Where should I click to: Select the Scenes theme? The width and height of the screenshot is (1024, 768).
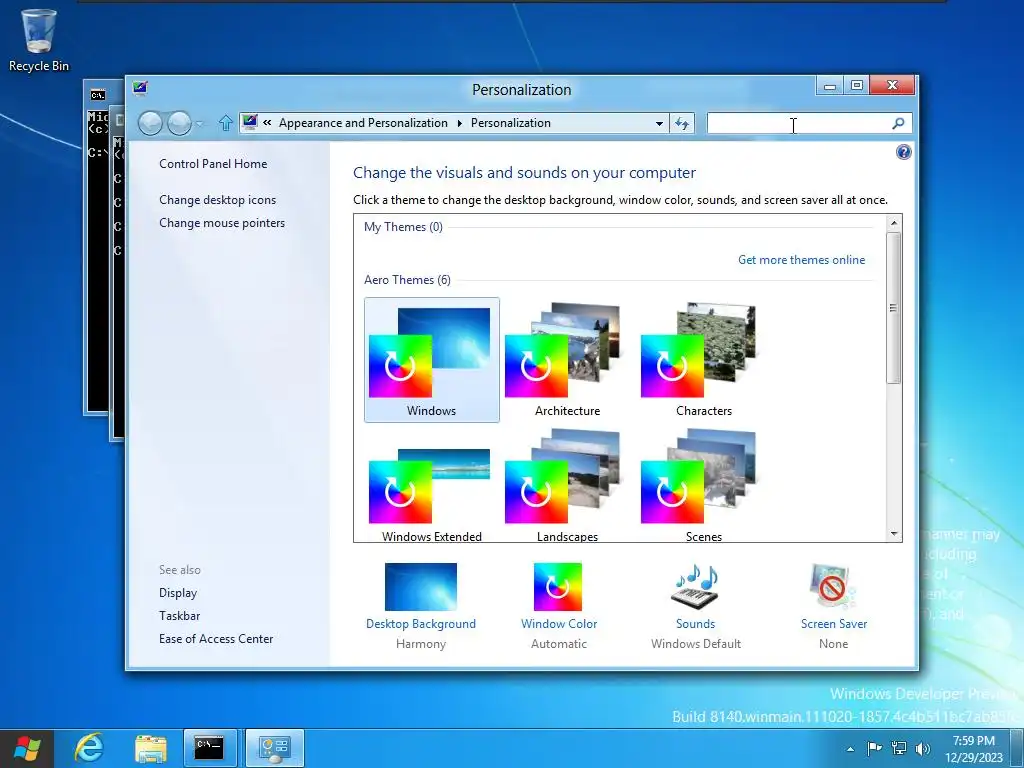(x=703, y=487)
